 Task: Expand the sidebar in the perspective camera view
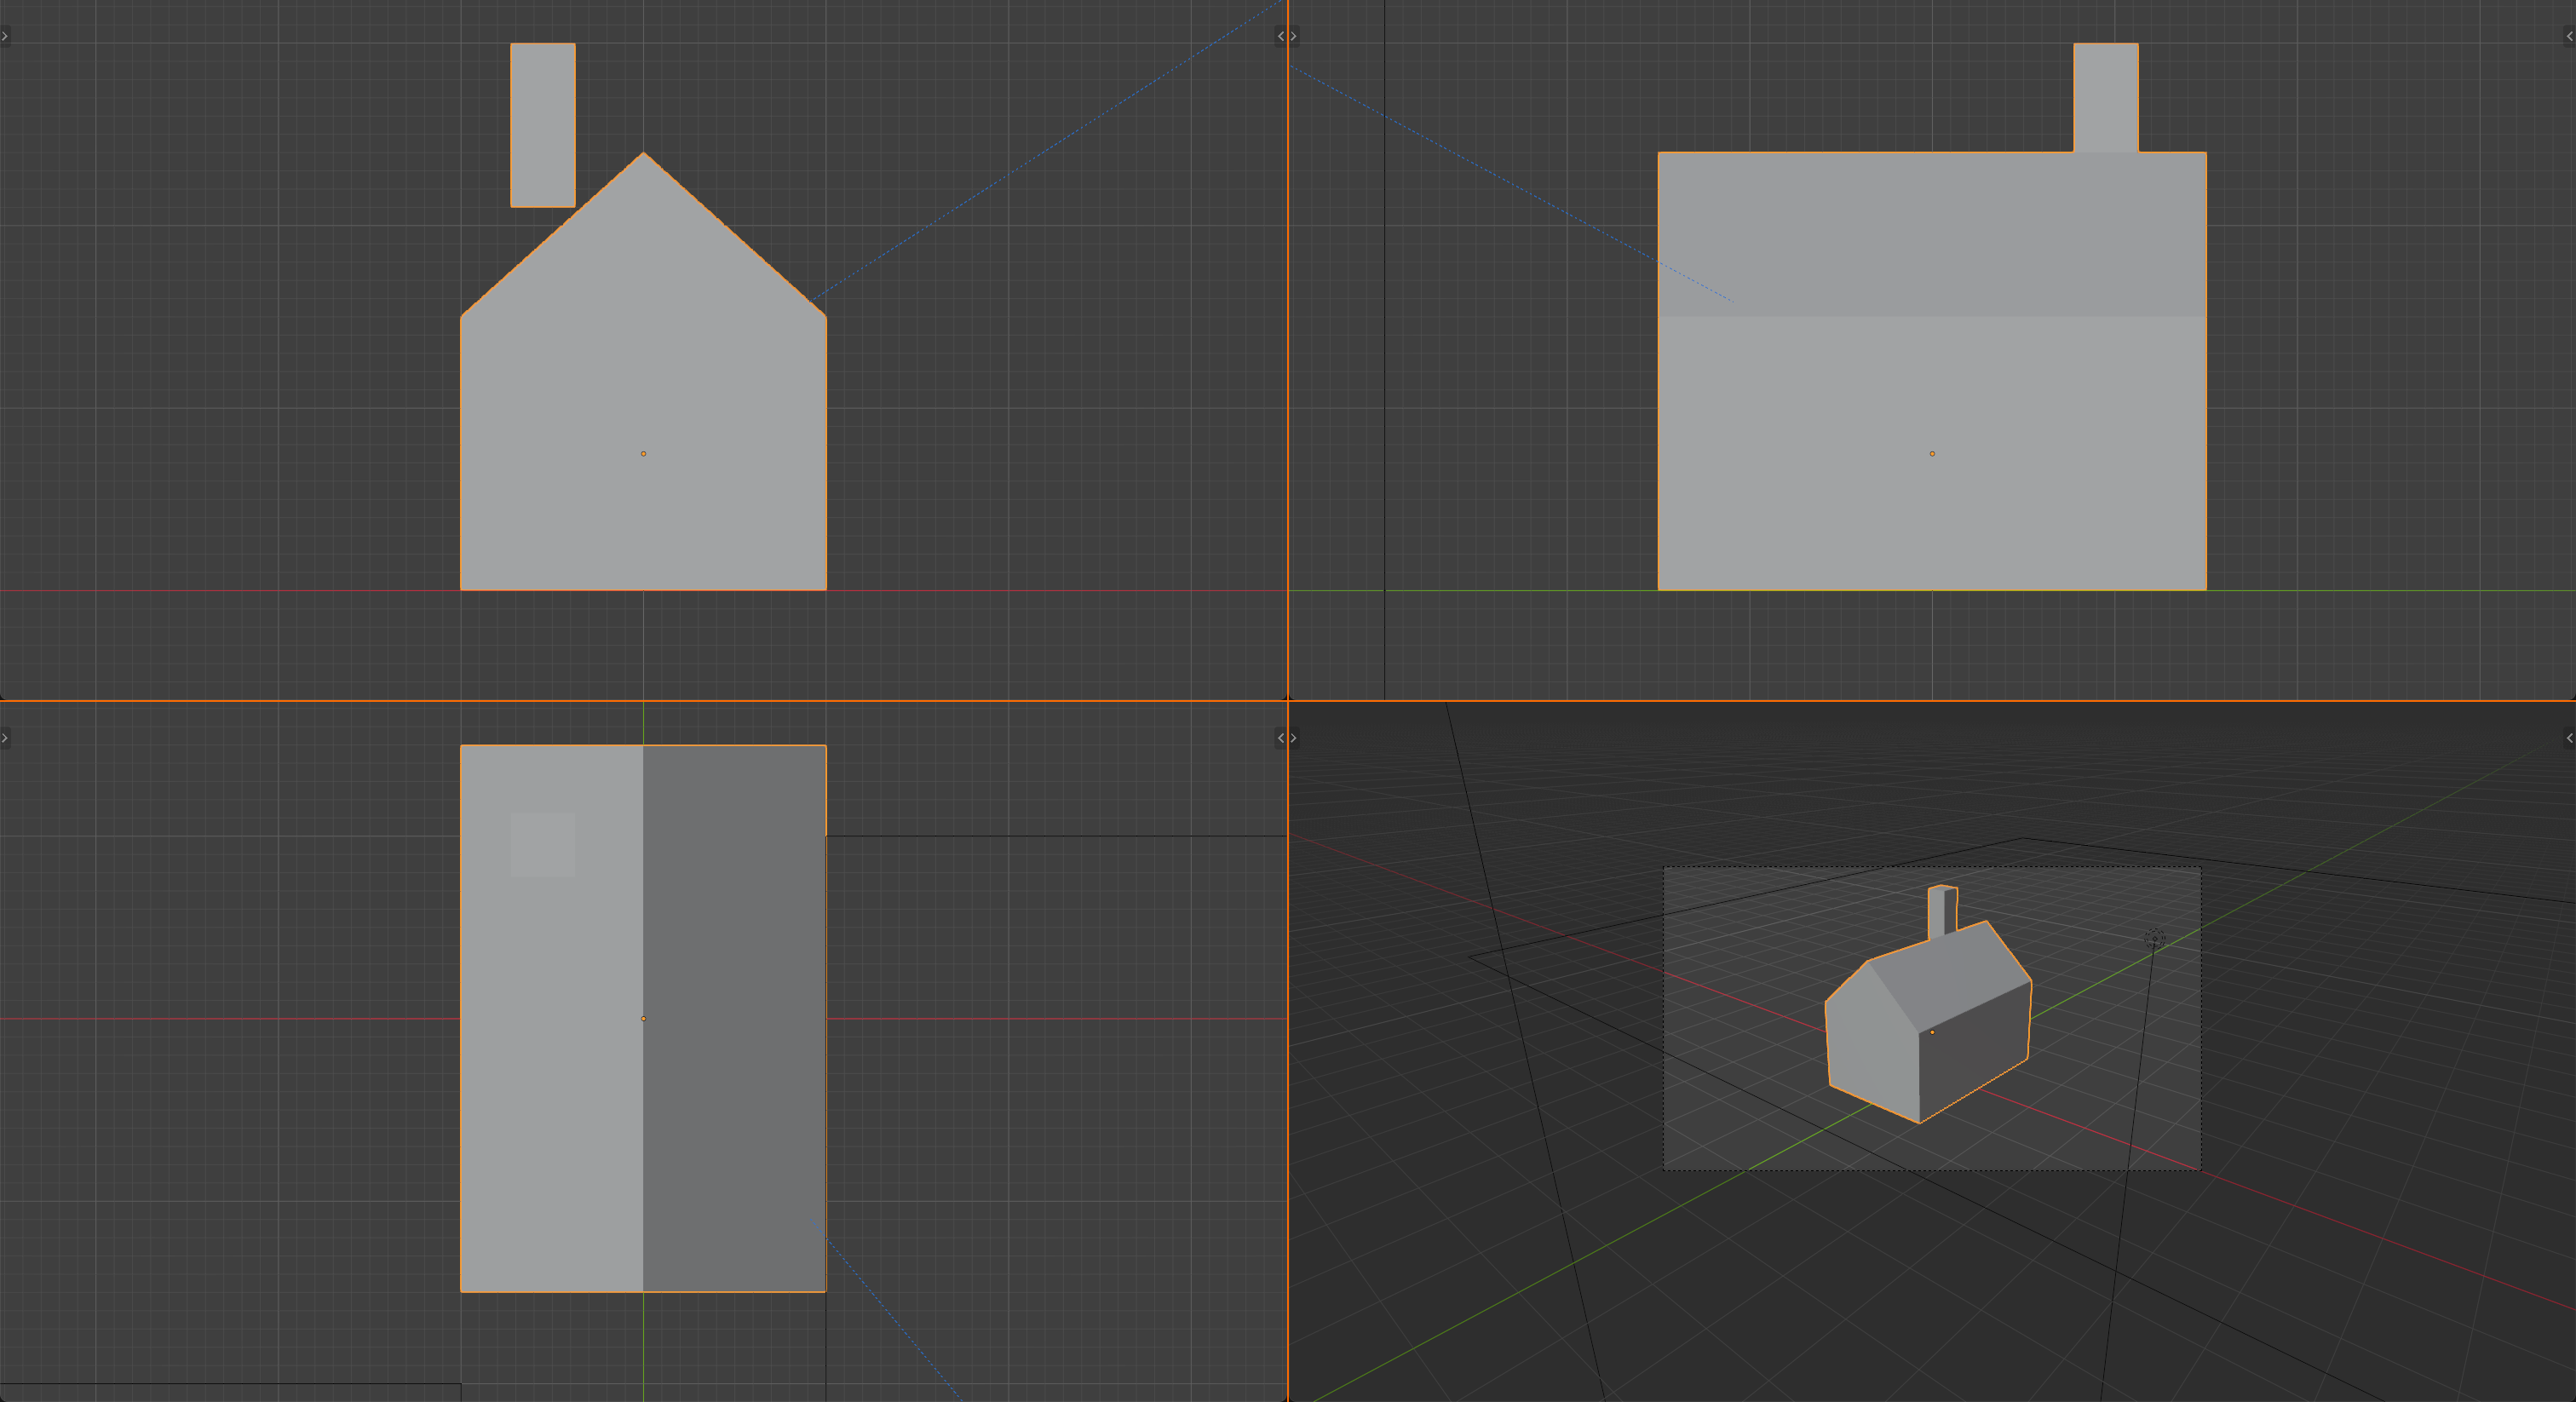(x=2569, y=738)
